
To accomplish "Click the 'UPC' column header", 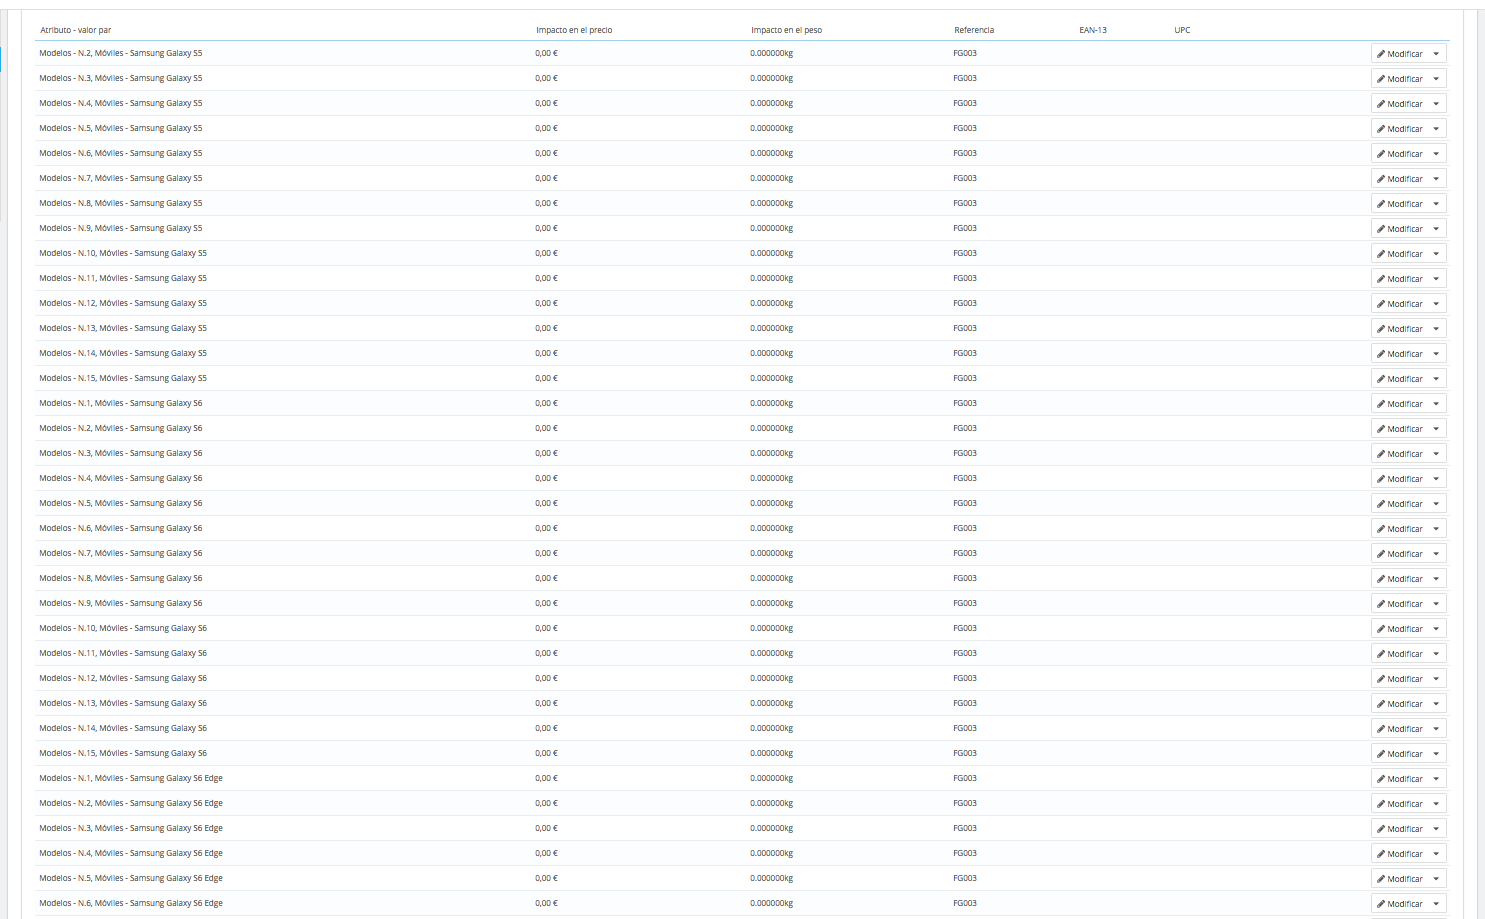I will pyautogui.click(x=1182, y=30).
